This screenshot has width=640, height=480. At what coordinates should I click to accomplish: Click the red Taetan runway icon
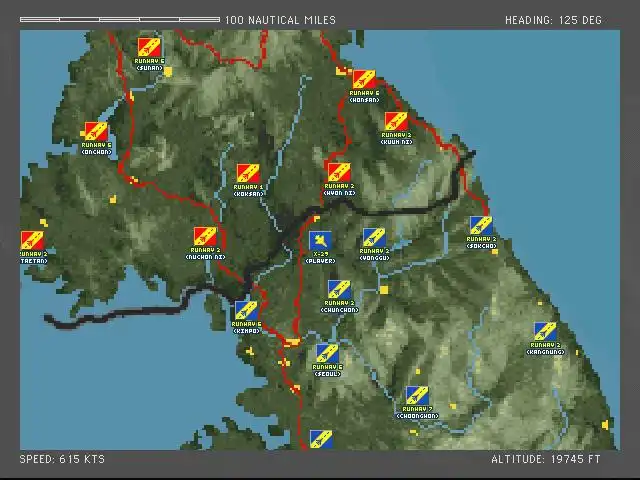point(32,241)
